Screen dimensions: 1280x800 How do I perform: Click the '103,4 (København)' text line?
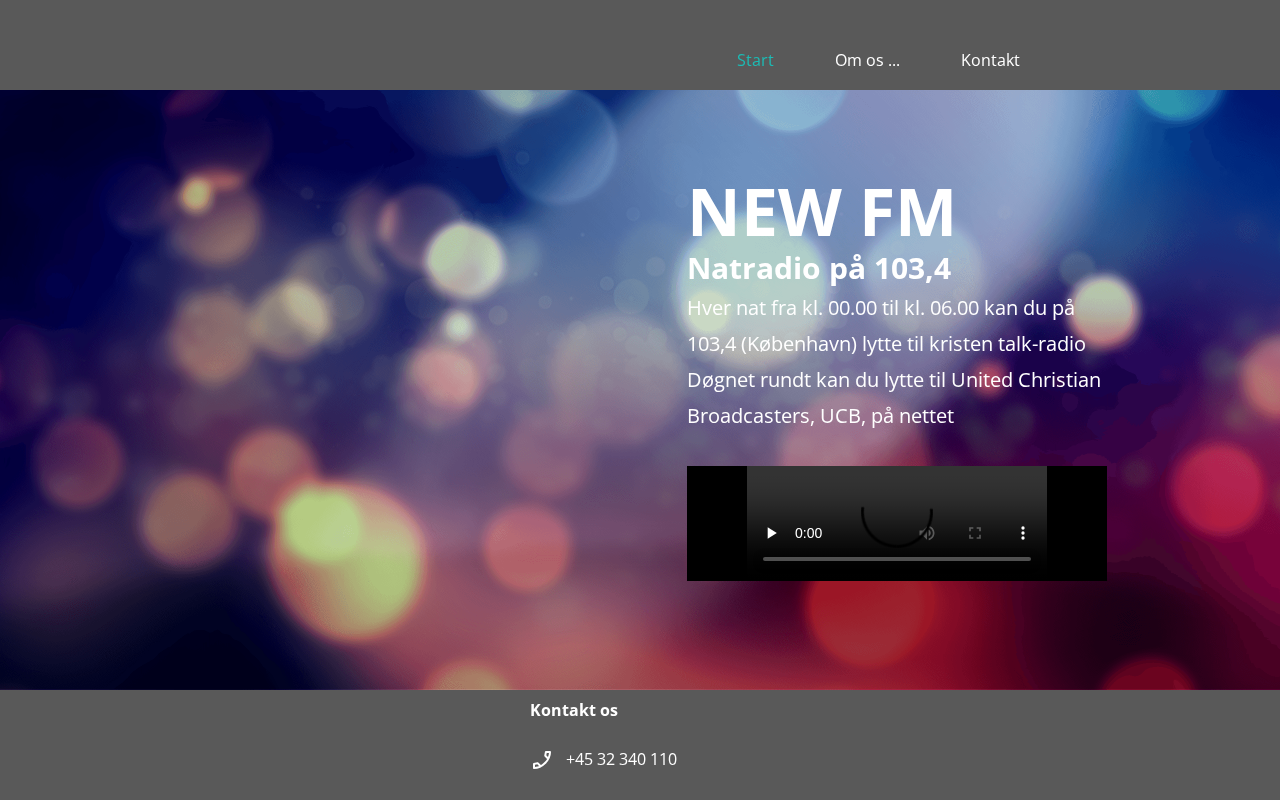(x=886, y=344)
